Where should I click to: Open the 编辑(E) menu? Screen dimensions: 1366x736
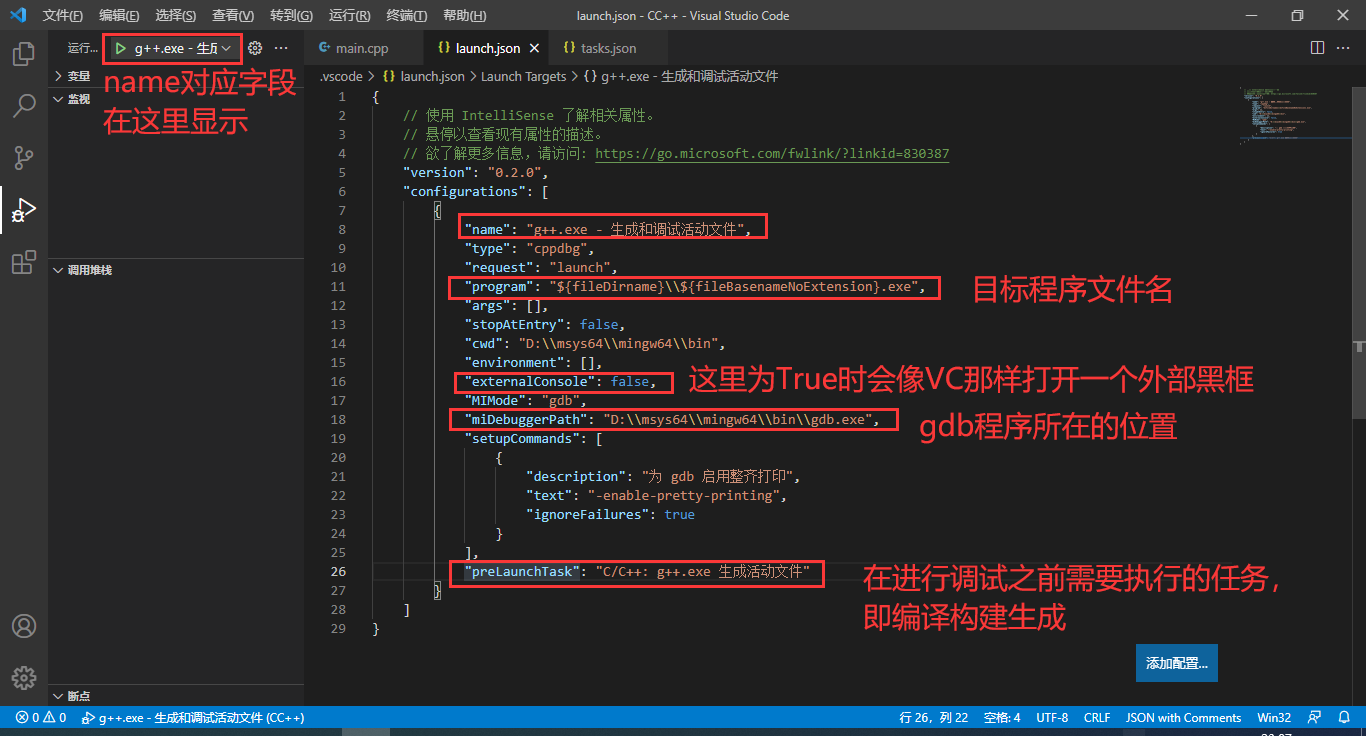(119, 15)
